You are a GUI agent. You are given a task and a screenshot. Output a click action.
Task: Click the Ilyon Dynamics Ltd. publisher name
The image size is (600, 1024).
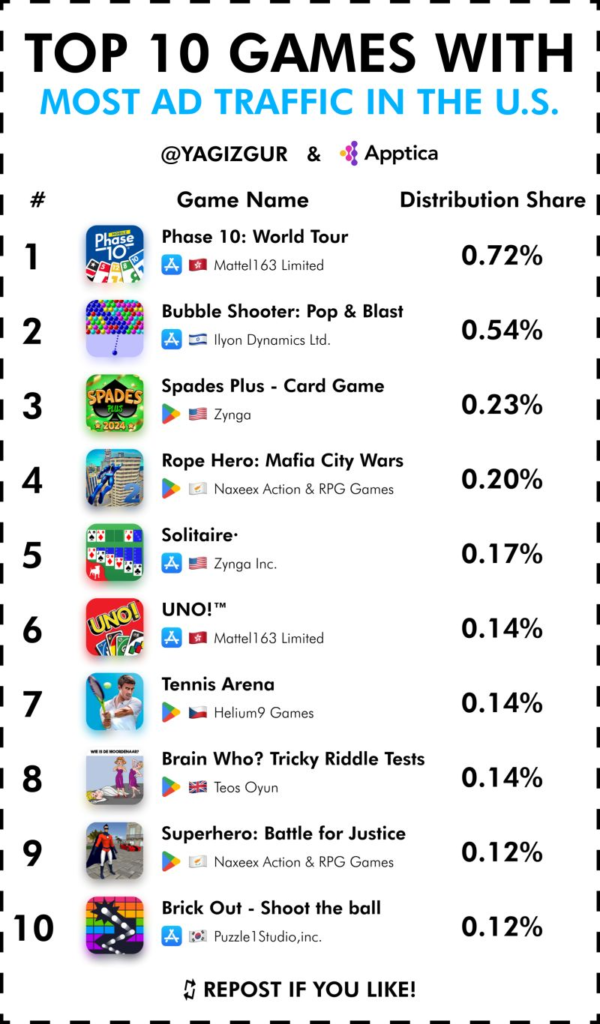pos(272,340)
